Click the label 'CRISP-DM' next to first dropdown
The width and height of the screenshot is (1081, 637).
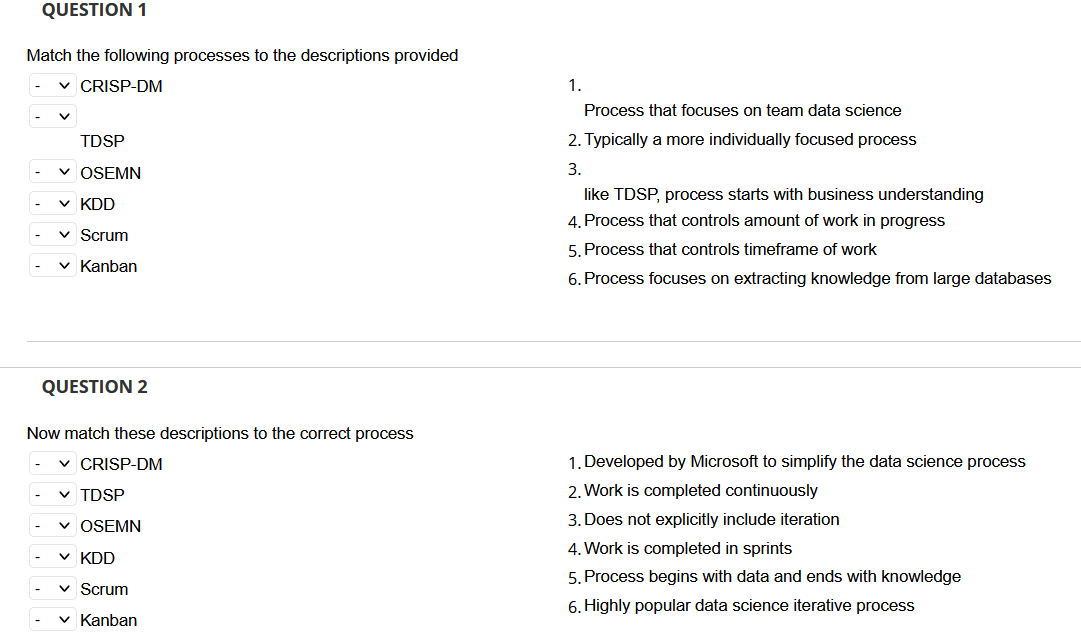pos(121,86)
